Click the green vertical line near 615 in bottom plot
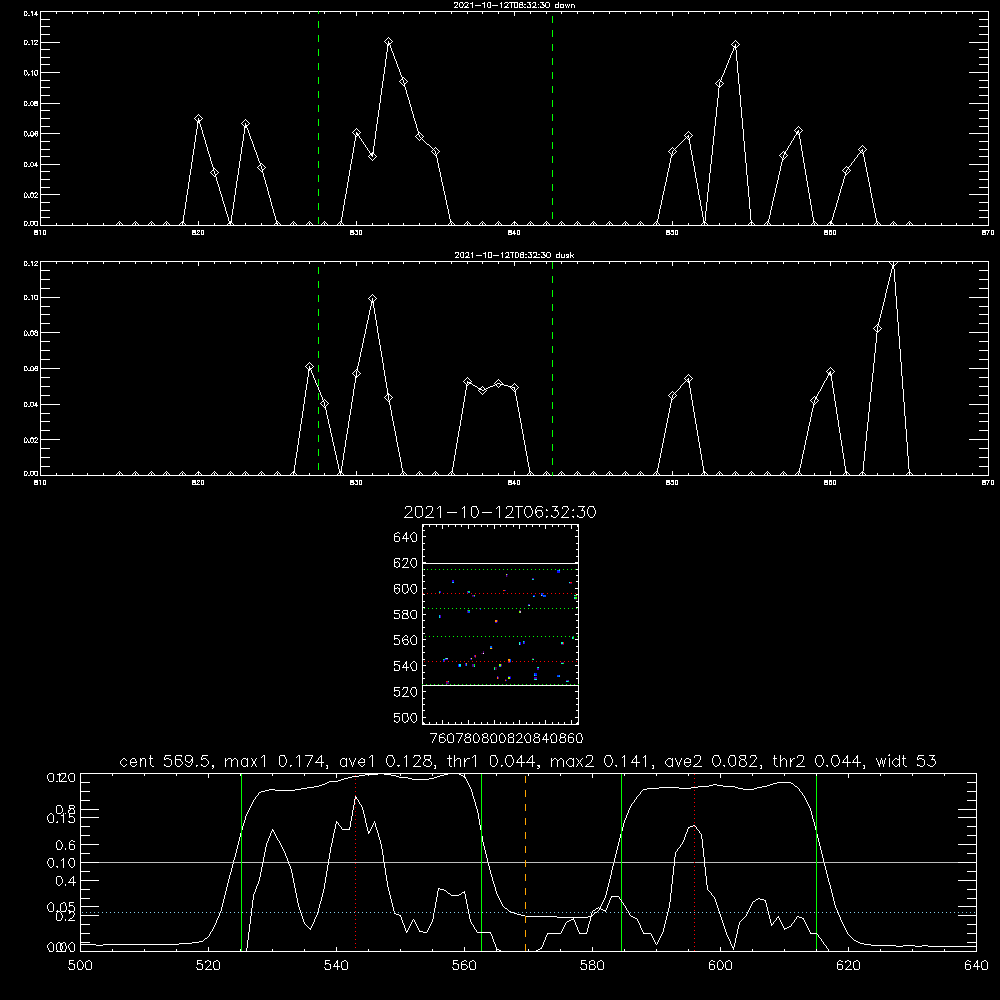Viewport: 1000px width, 1000px height. [816, 862]
